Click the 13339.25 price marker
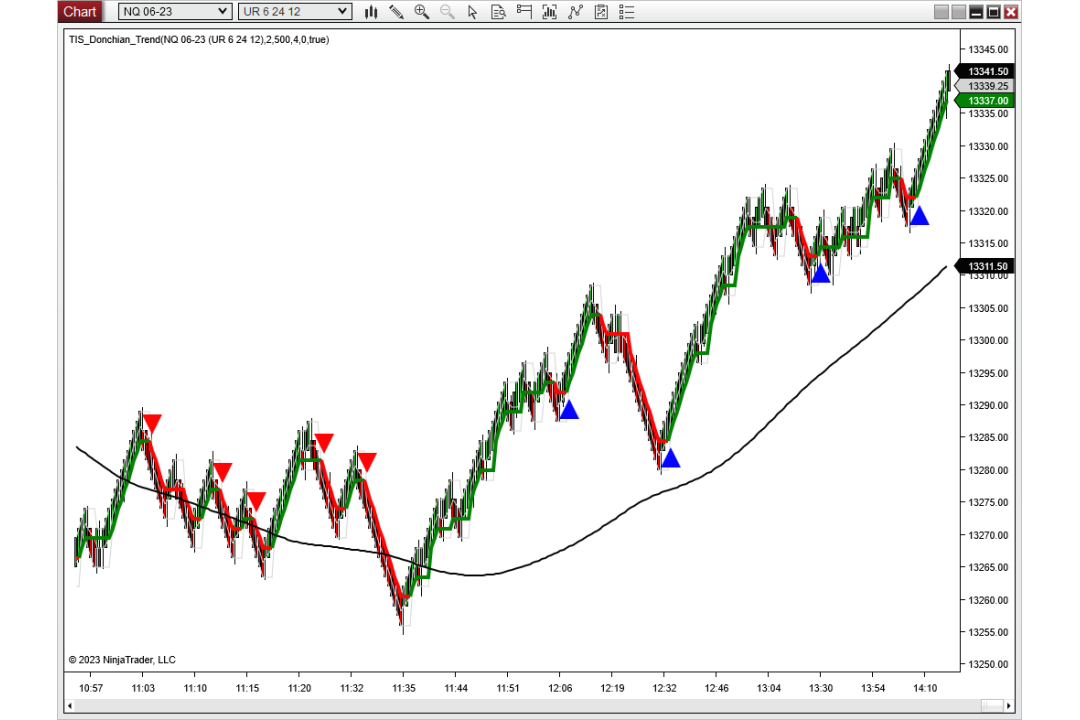The height and width of the screenshot is (720, 1080). point(986,86)
